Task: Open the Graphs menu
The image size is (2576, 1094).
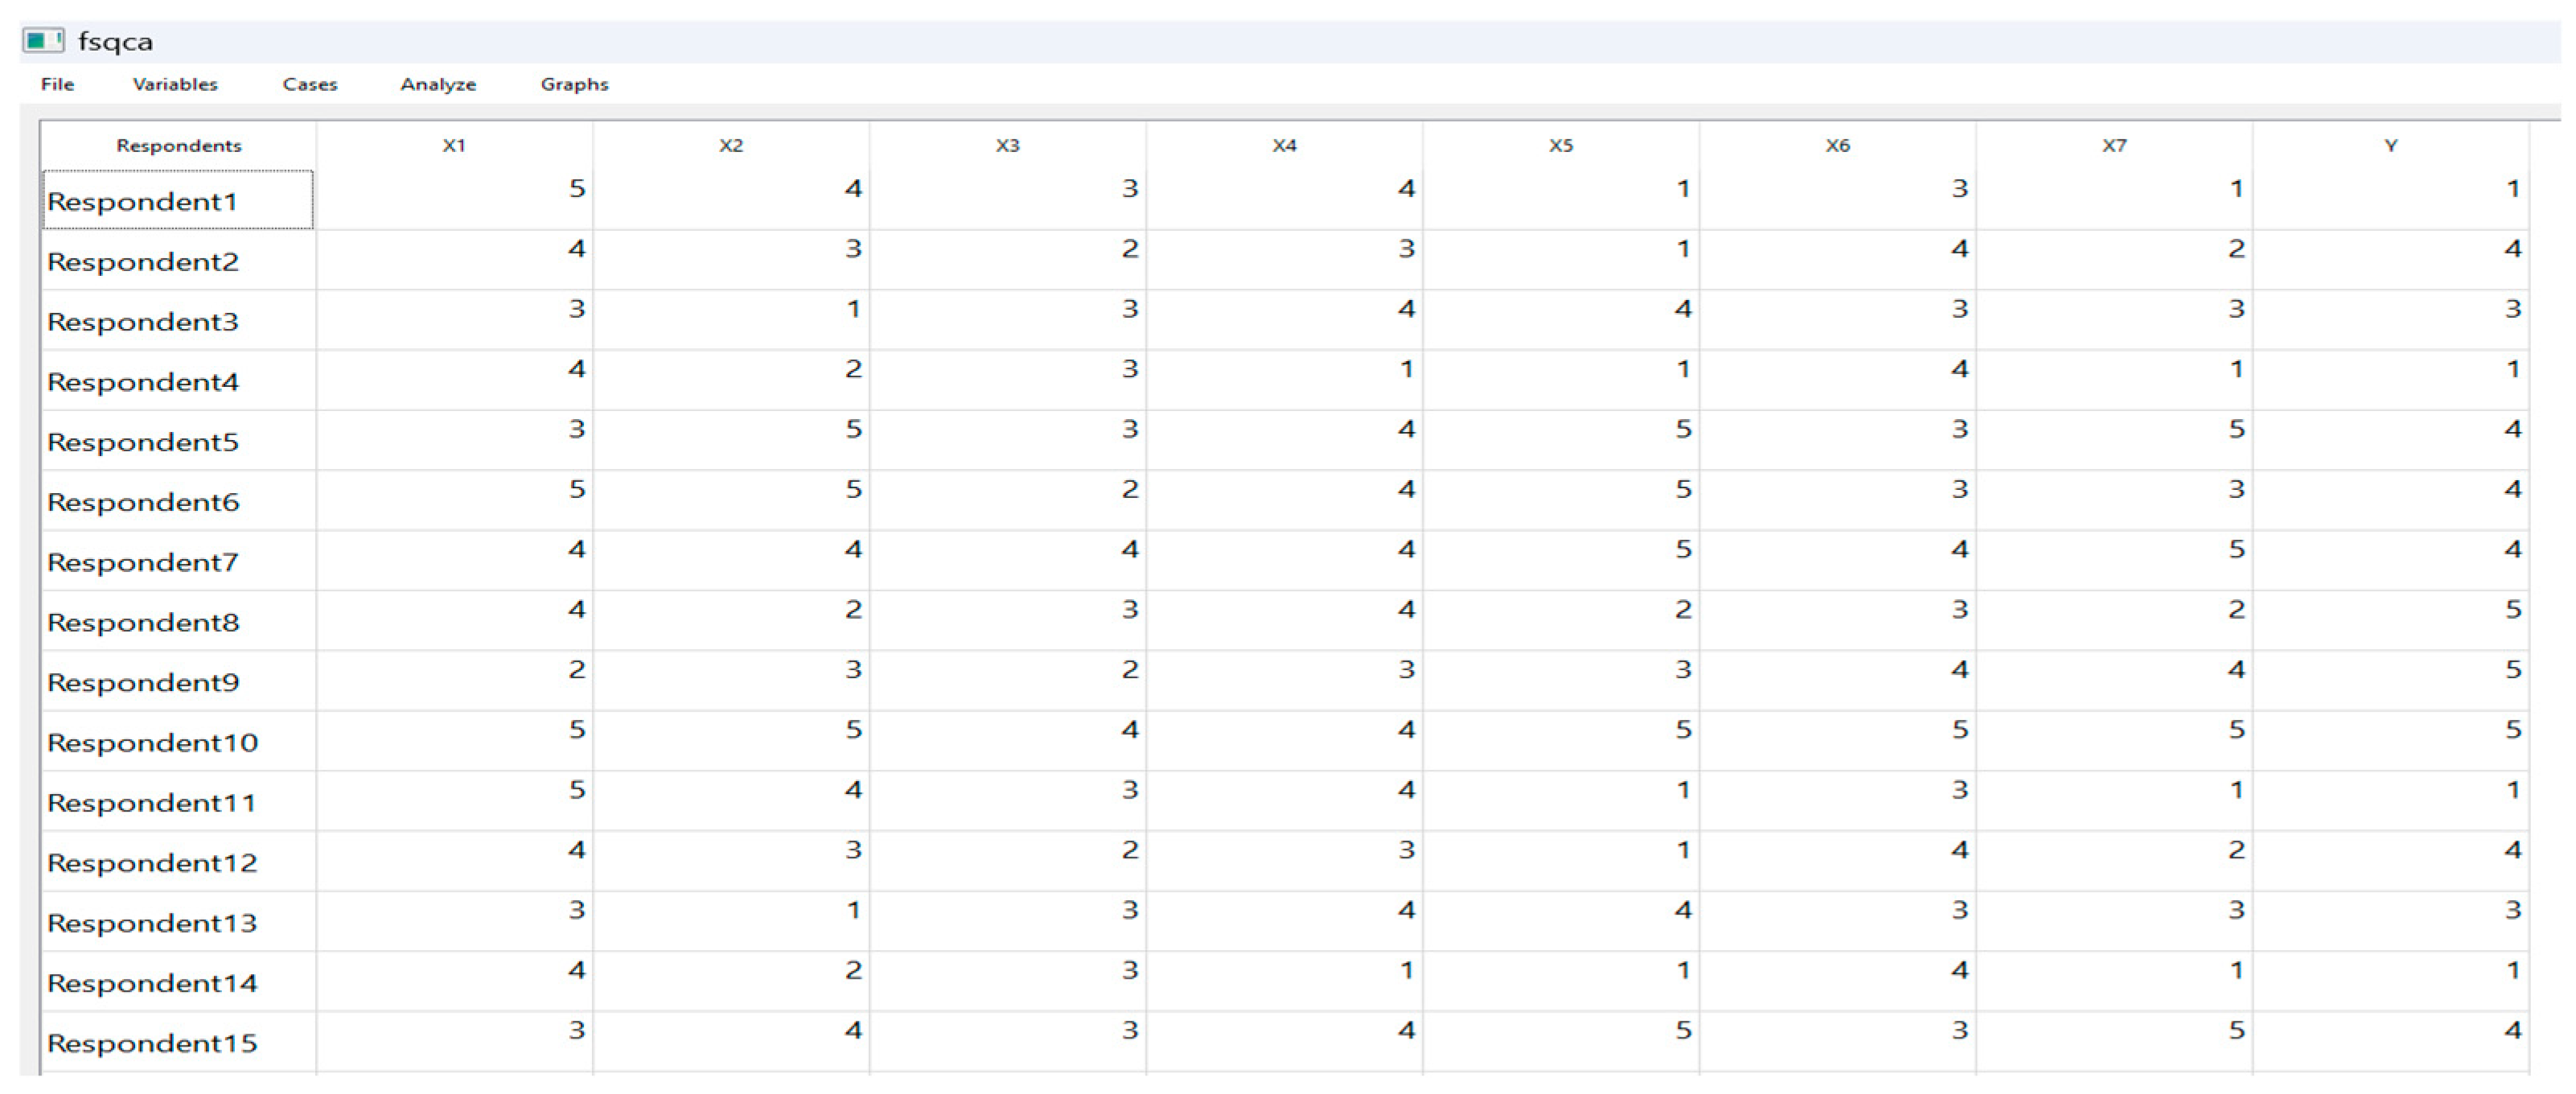Action: (x=574, y=84)
